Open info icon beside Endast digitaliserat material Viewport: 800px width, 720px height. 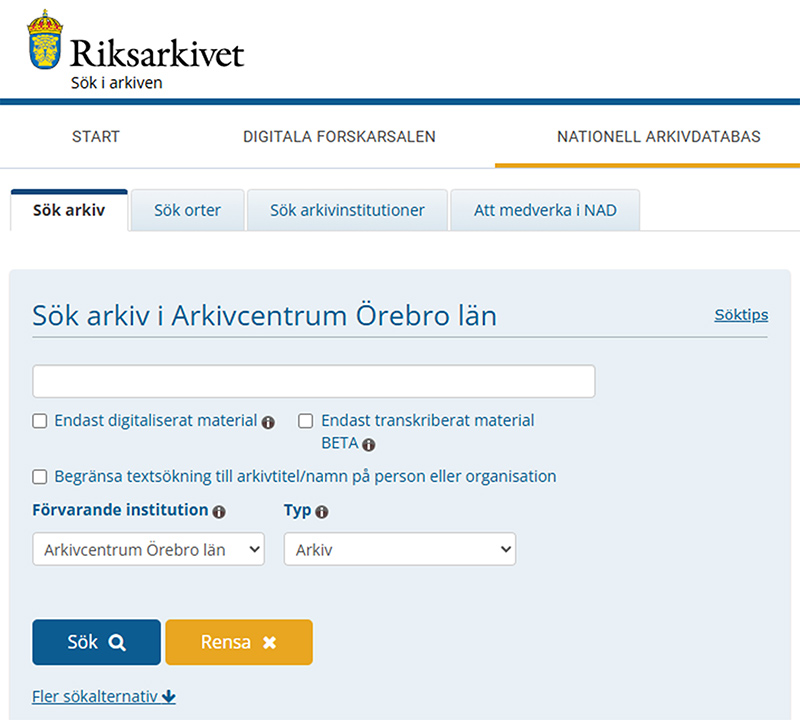(x=268, y=423)
